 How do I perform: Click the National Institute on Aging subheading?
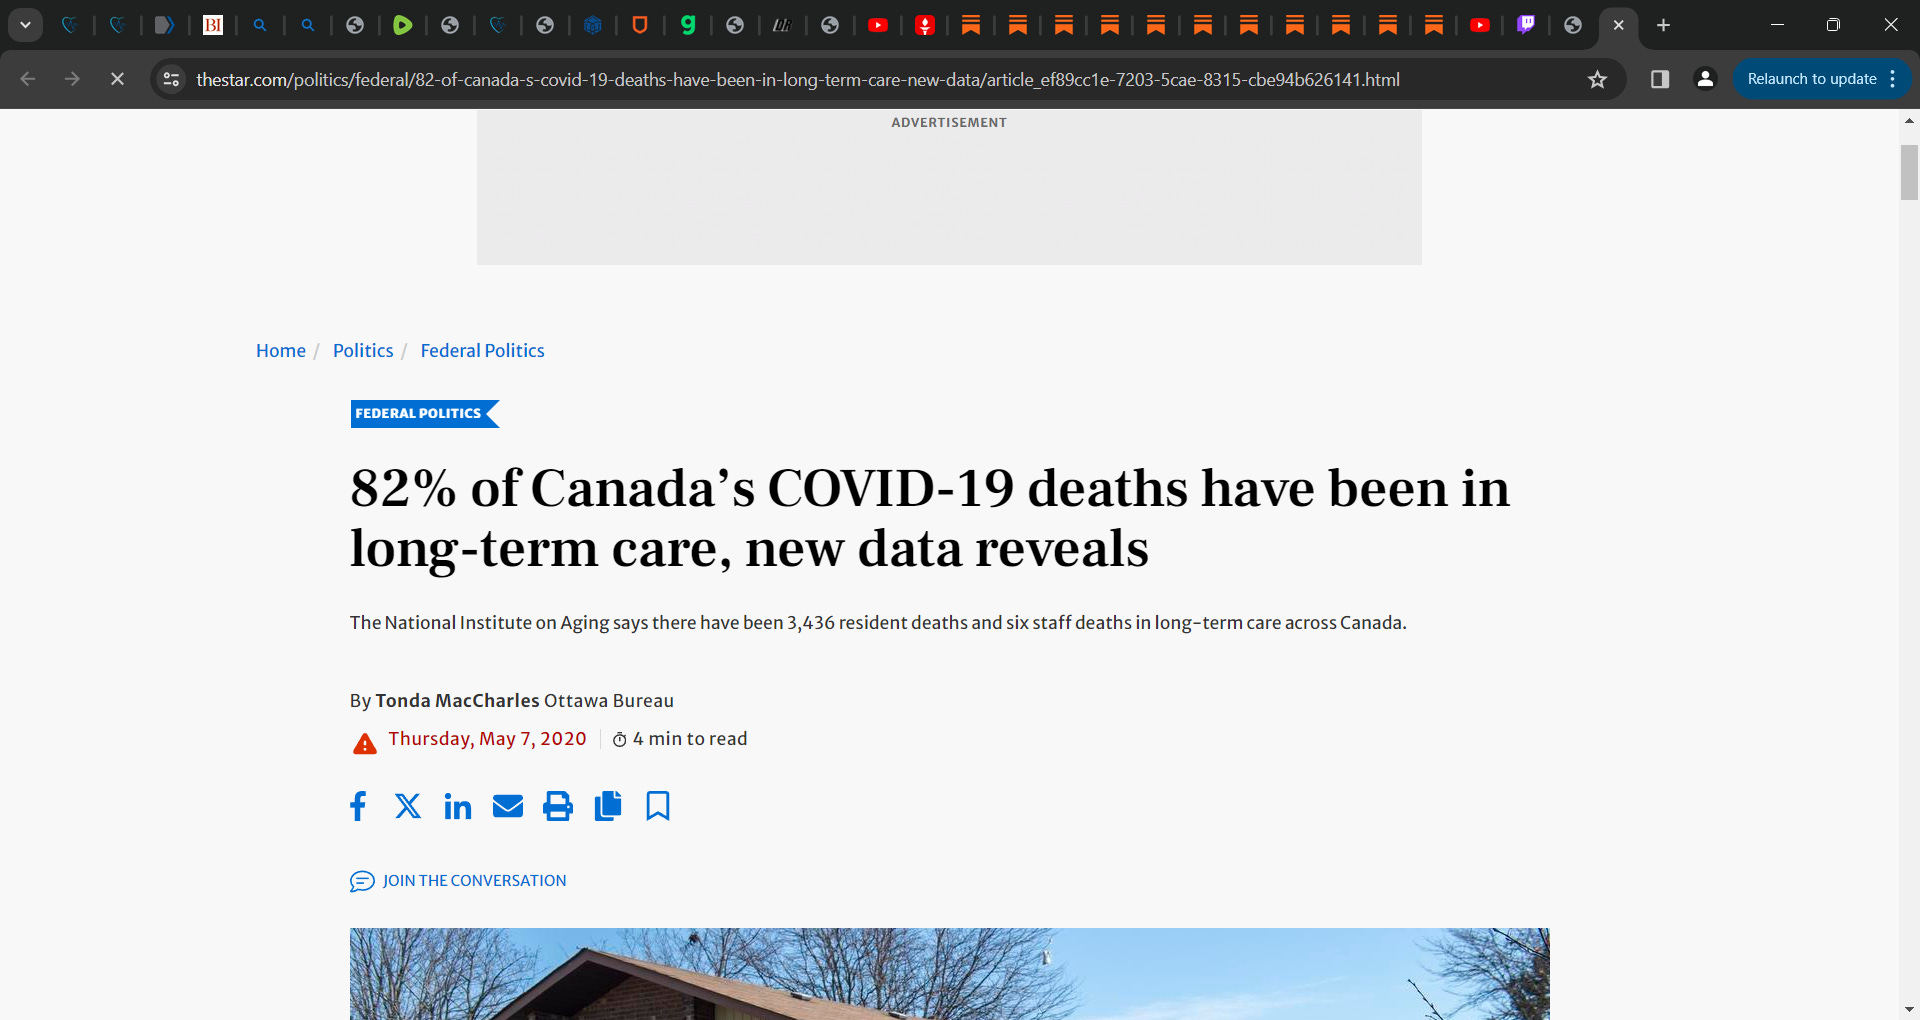coord(878,623)
